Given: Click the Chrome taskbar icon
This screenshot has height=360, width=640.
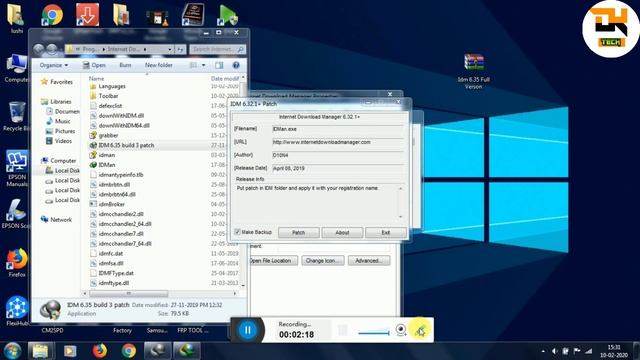Looking at the screenshot, I should (x=129, y=351).
